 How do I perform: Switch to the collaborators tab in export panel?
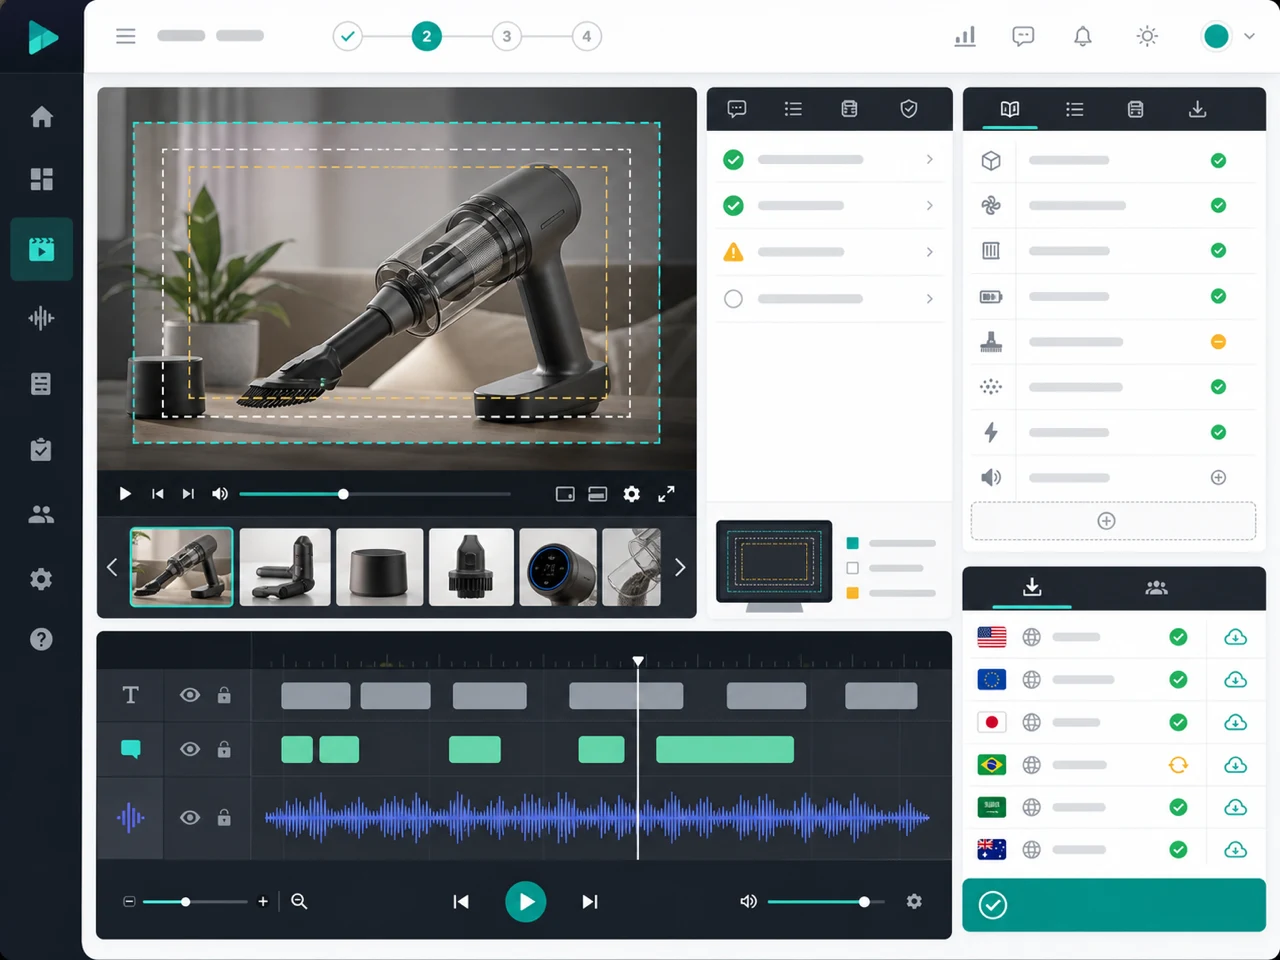1156,588
